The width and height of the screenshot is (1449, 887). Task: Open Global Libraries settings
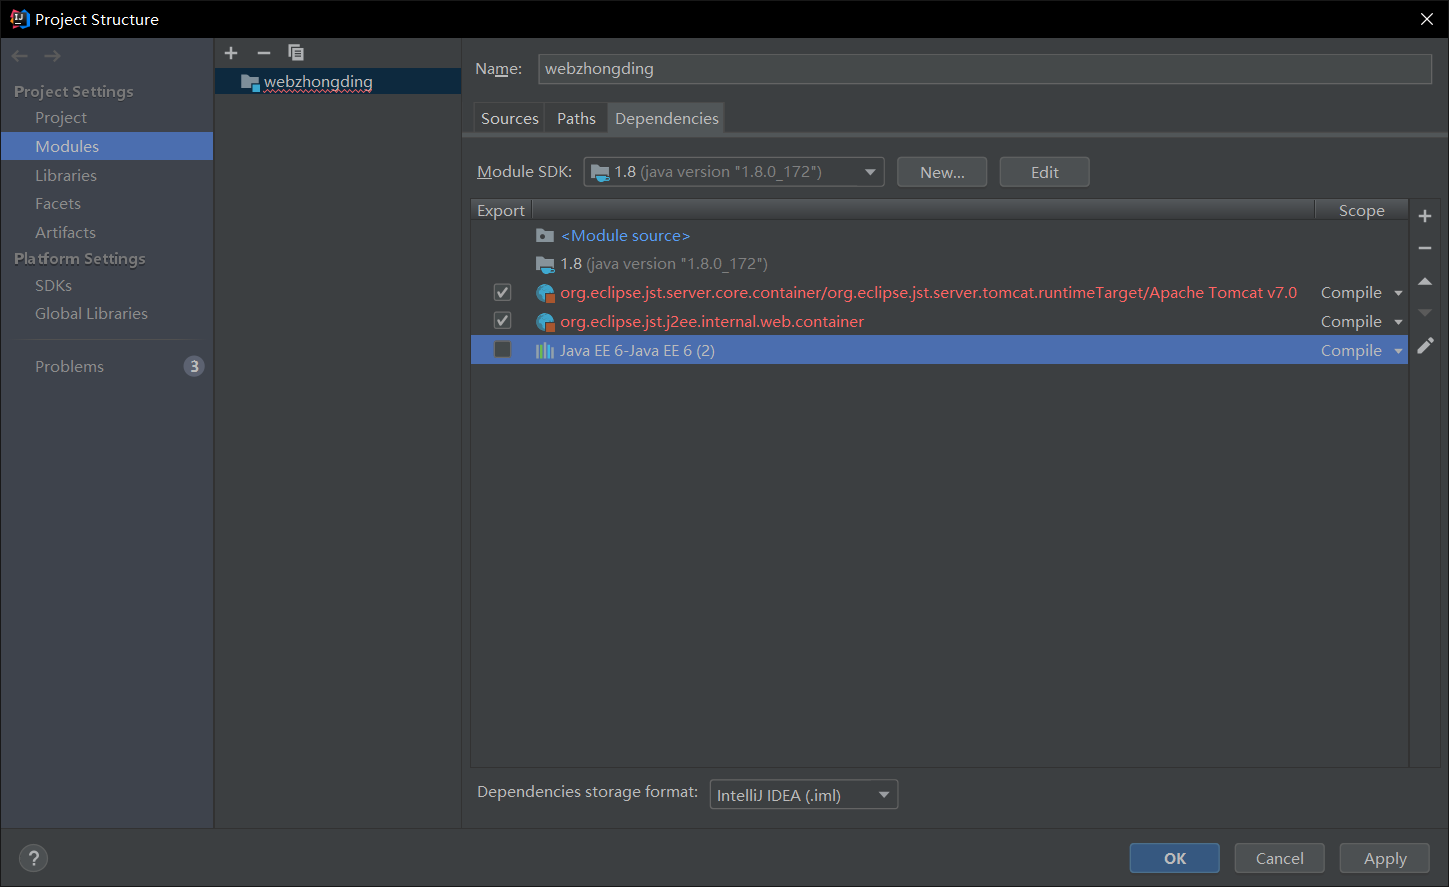(91, 313)
